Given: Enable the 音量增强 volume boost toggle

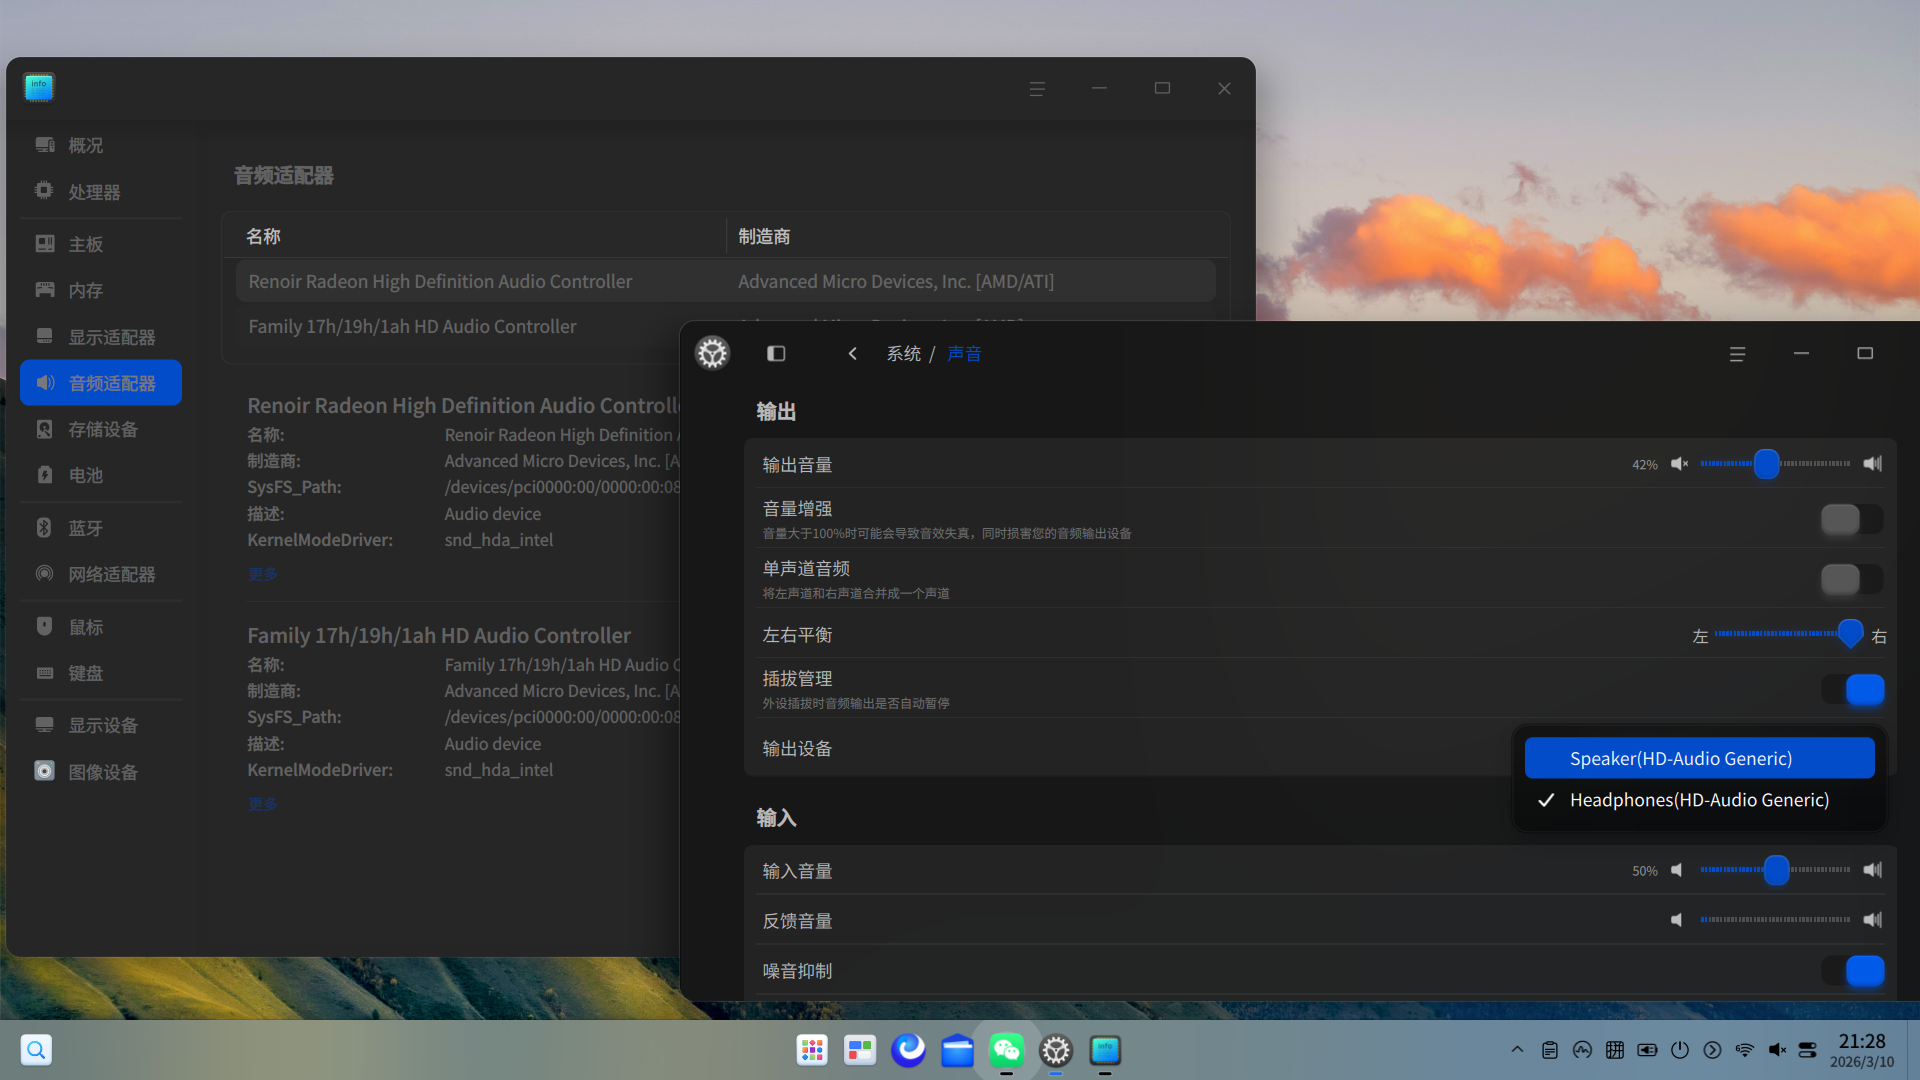Looking at the screenshot, I should [1851, 519].
